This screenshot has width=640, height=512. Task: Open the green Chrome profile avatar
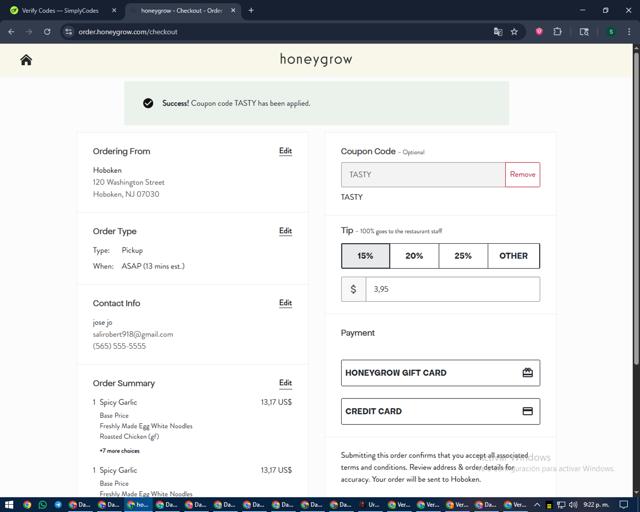point(611,32)
